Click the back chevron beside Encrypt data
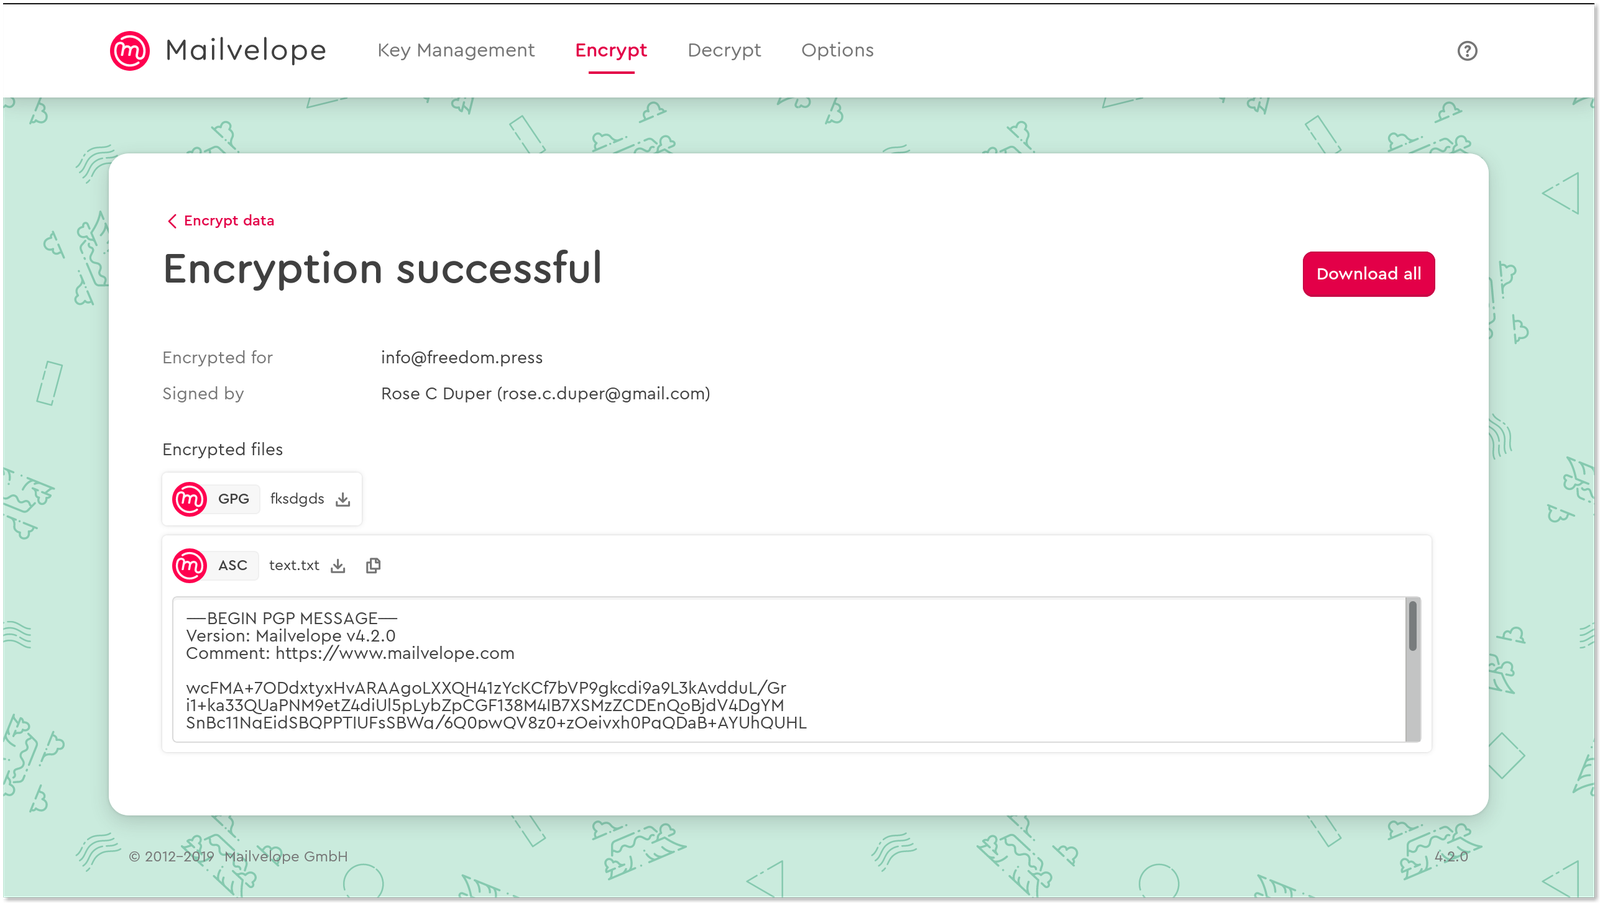 pos(171,220)
